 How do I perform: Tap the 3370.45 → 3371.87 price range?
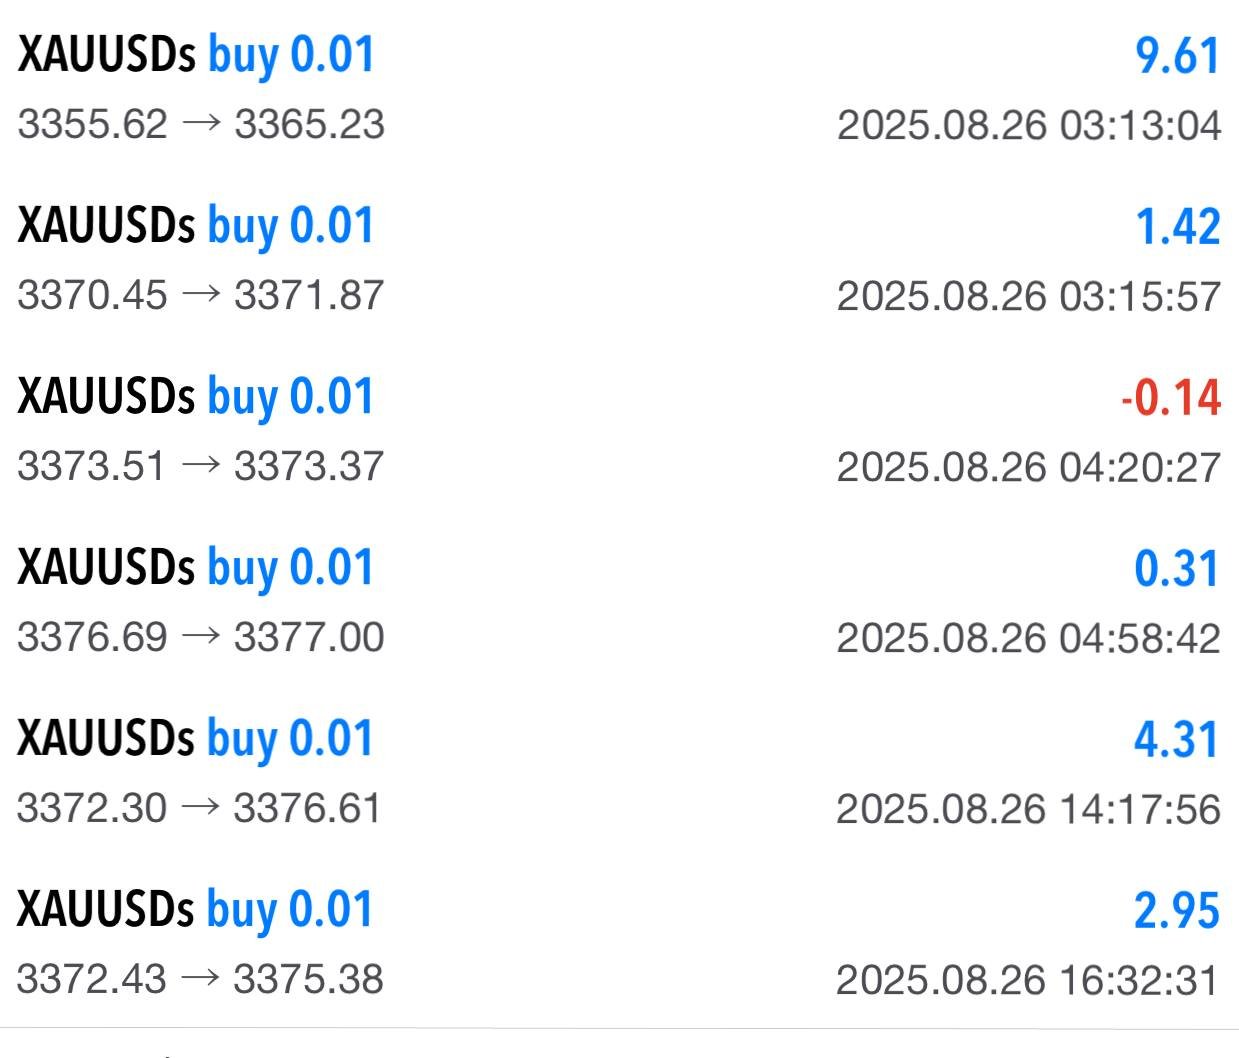pyautogui.click(x=201, y=296)
